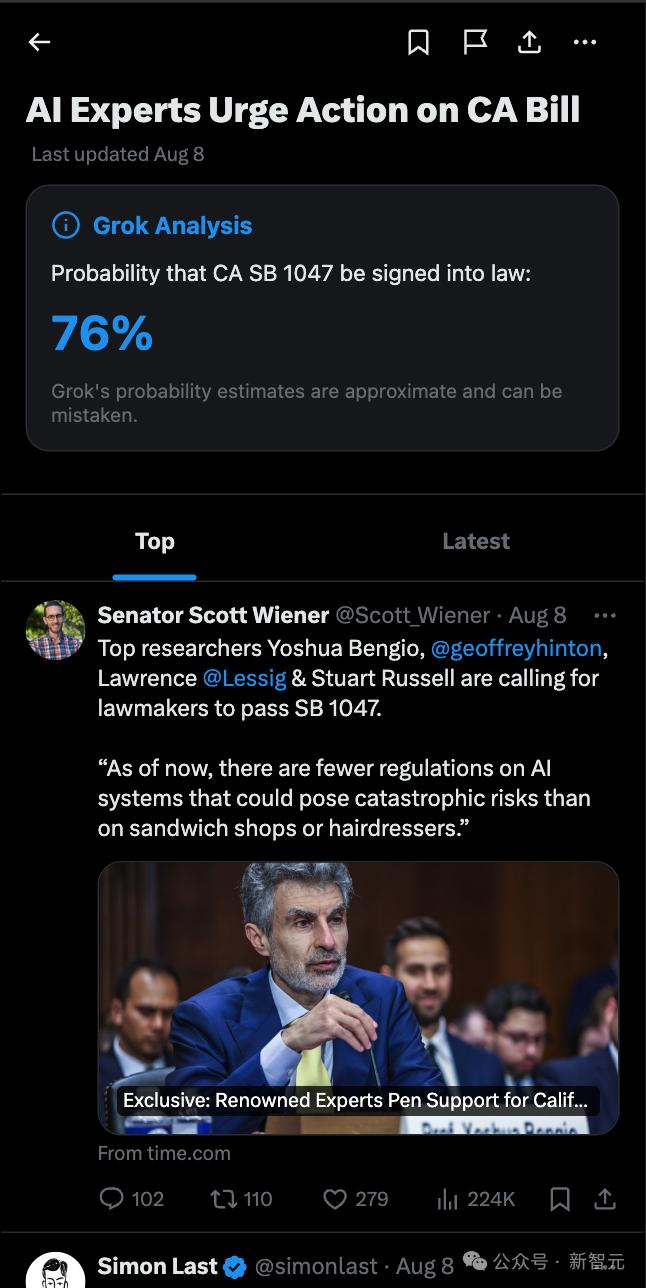Open Simon Last's profile name
Image resolution: width=646 pixels, height=1288 pixels.
pos(157,1267)
